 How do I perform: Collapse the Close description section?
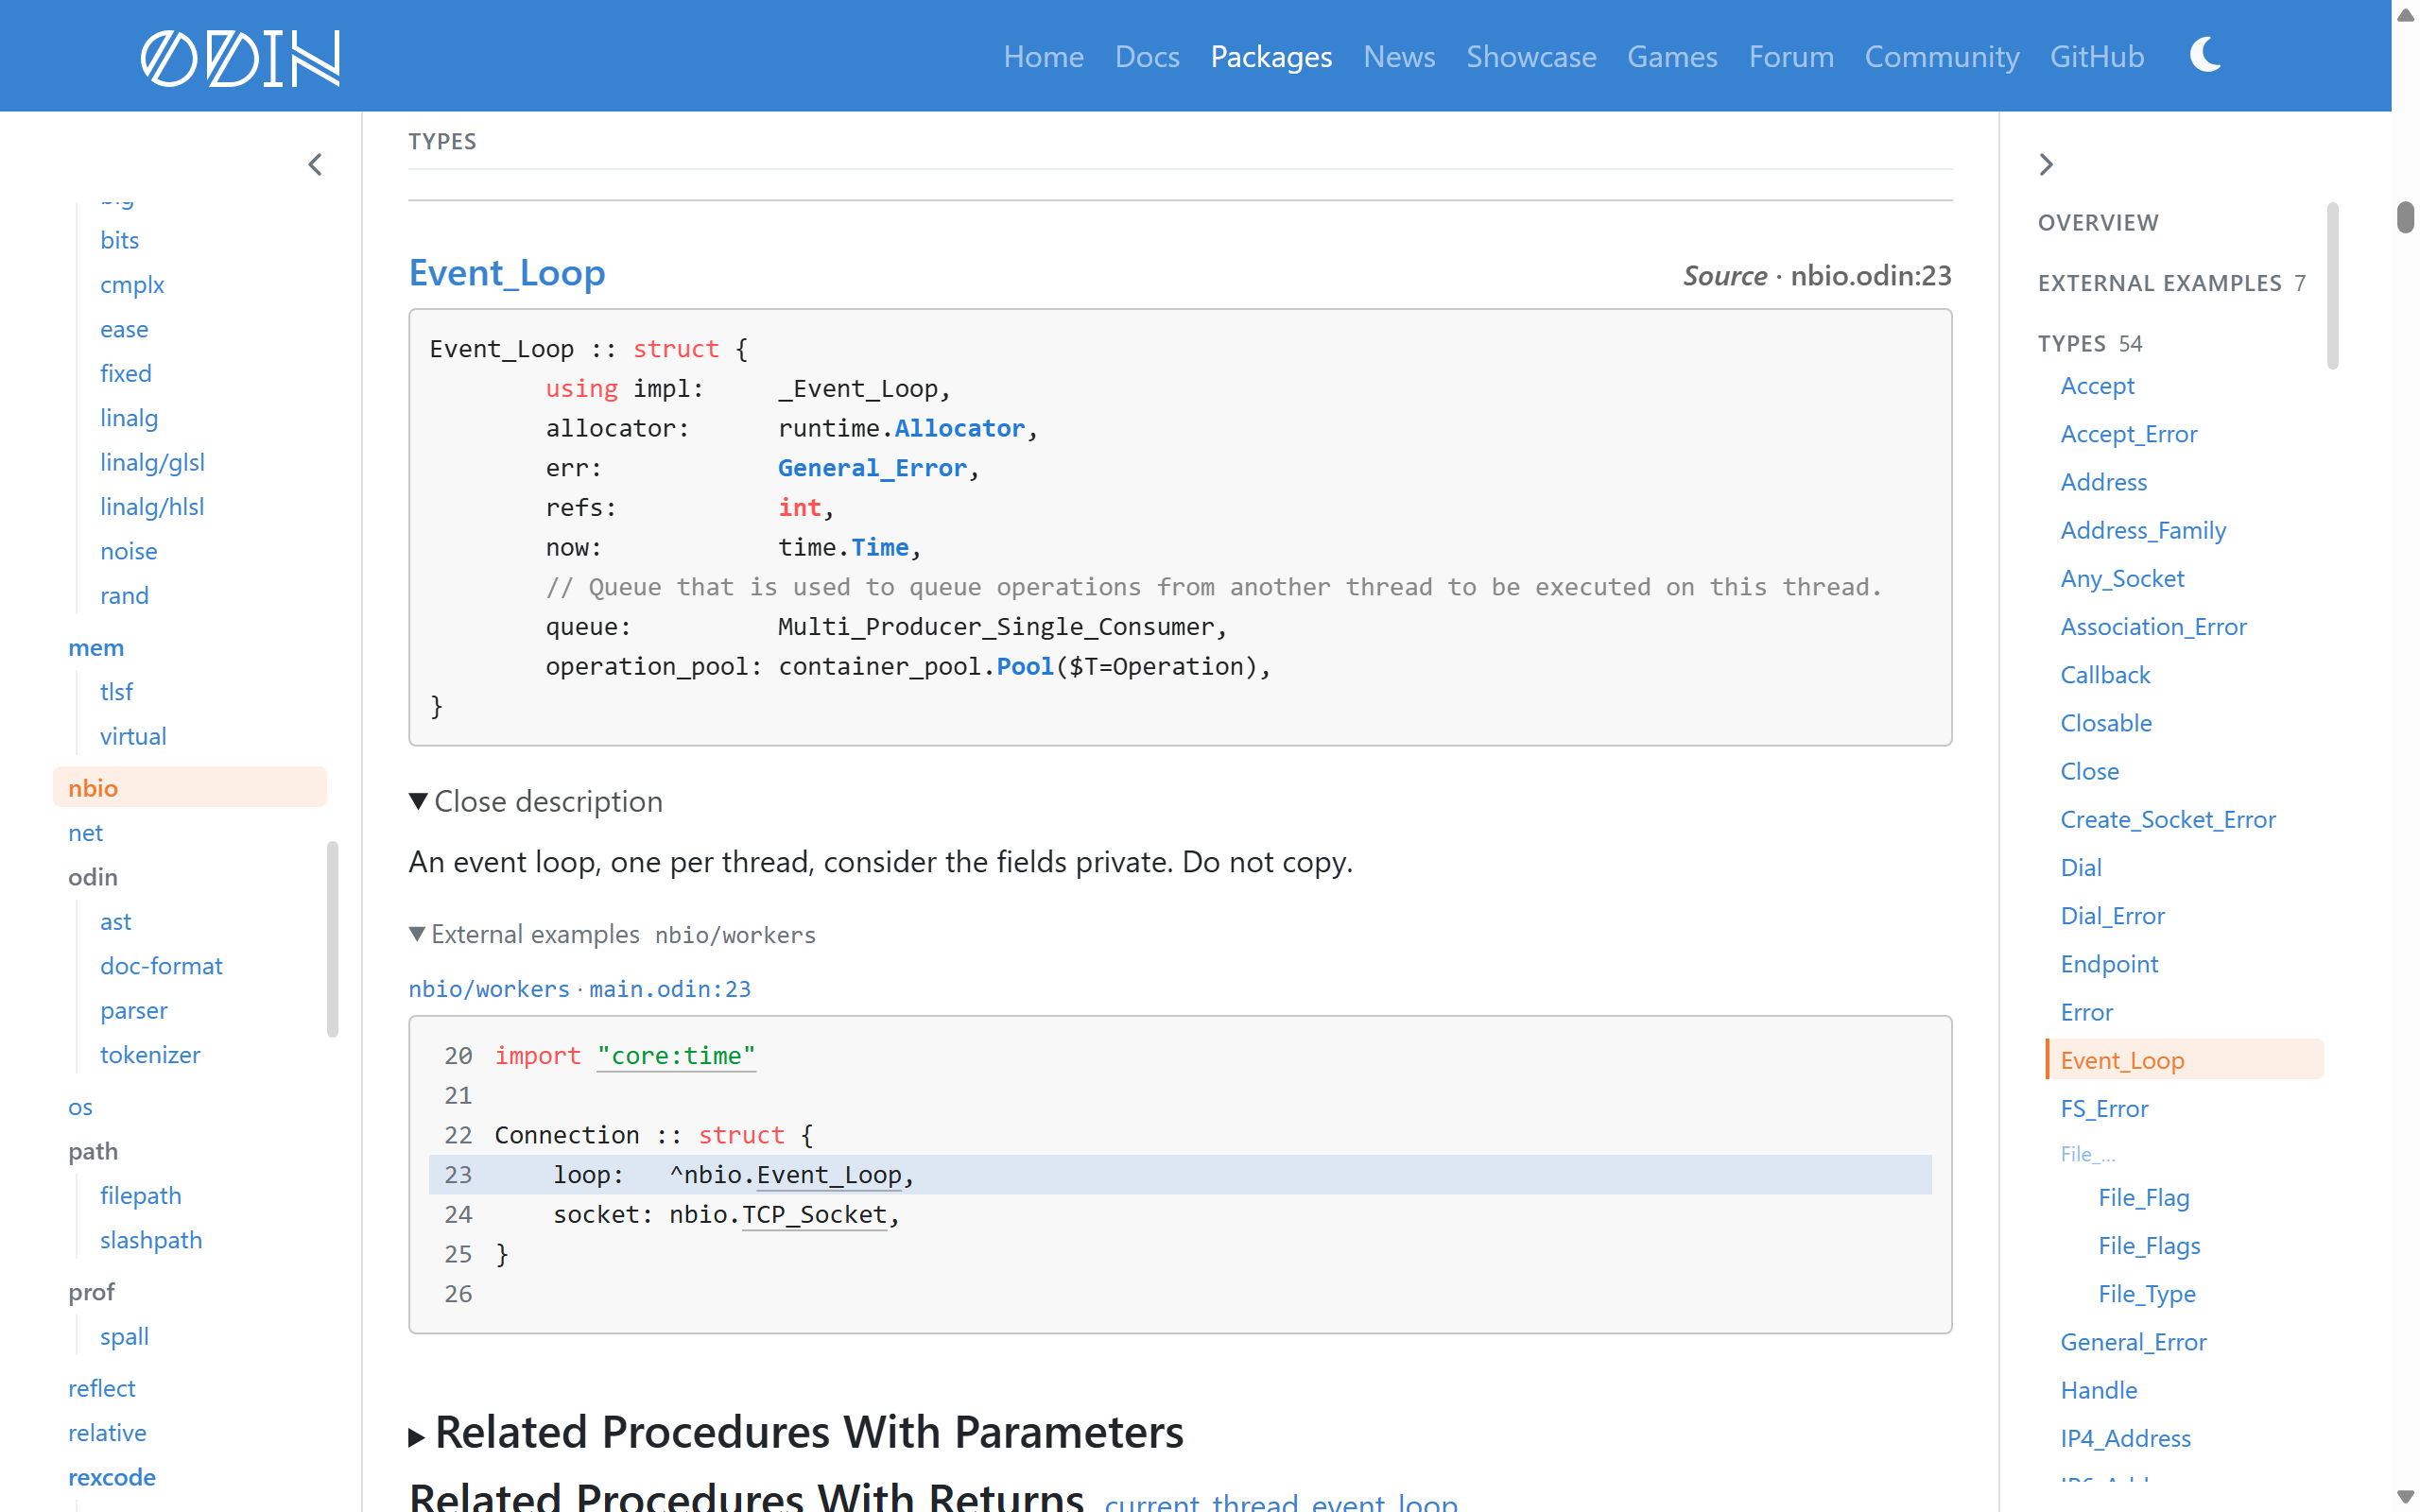point(535,801)
